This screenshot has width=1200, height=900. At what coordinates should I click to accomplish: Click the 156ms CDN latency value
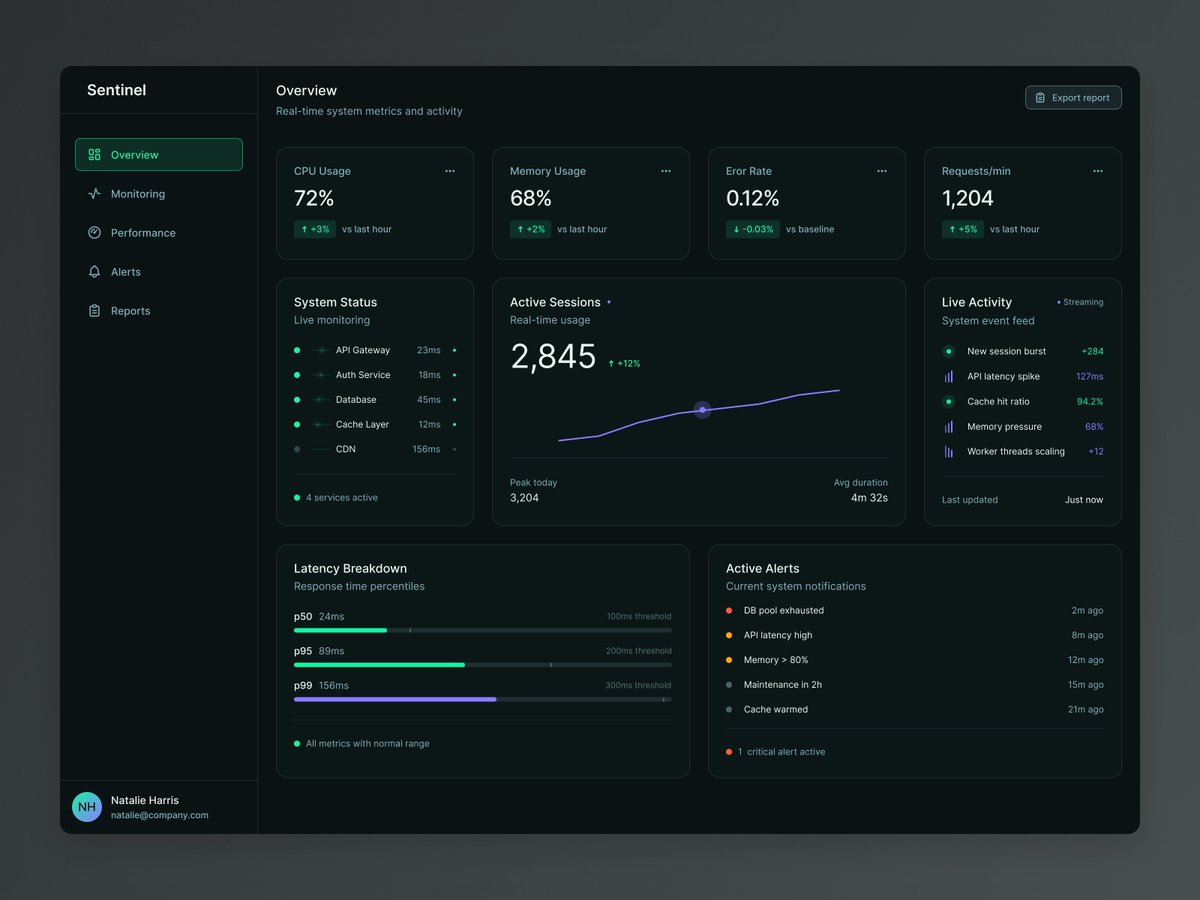(x=426, y=449)
